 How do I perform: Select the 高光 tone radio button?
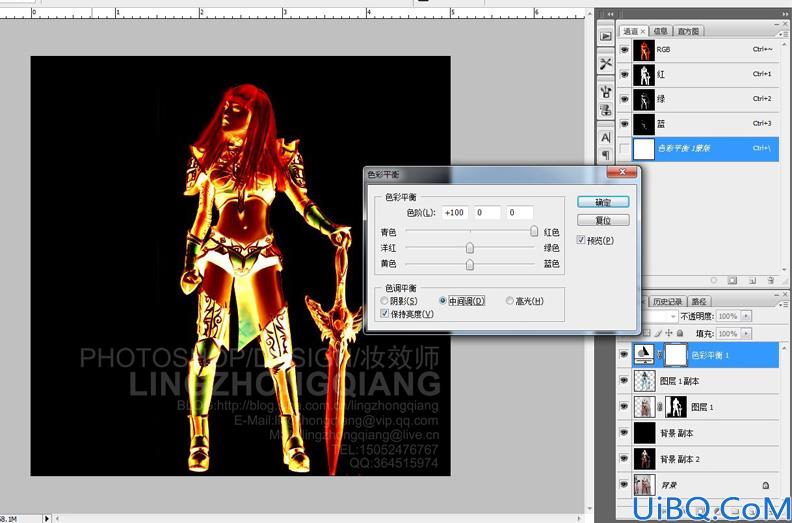[x=510, y=301]
